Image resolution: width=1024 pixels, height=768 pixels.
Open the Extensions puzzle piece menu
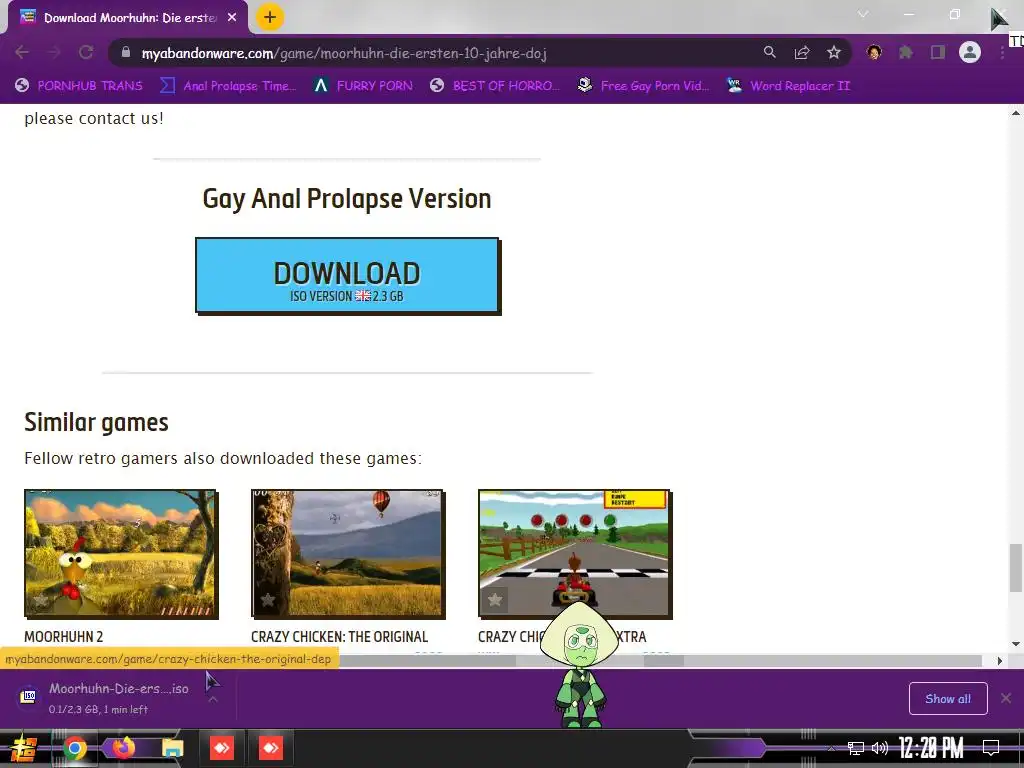click(906, 52)
